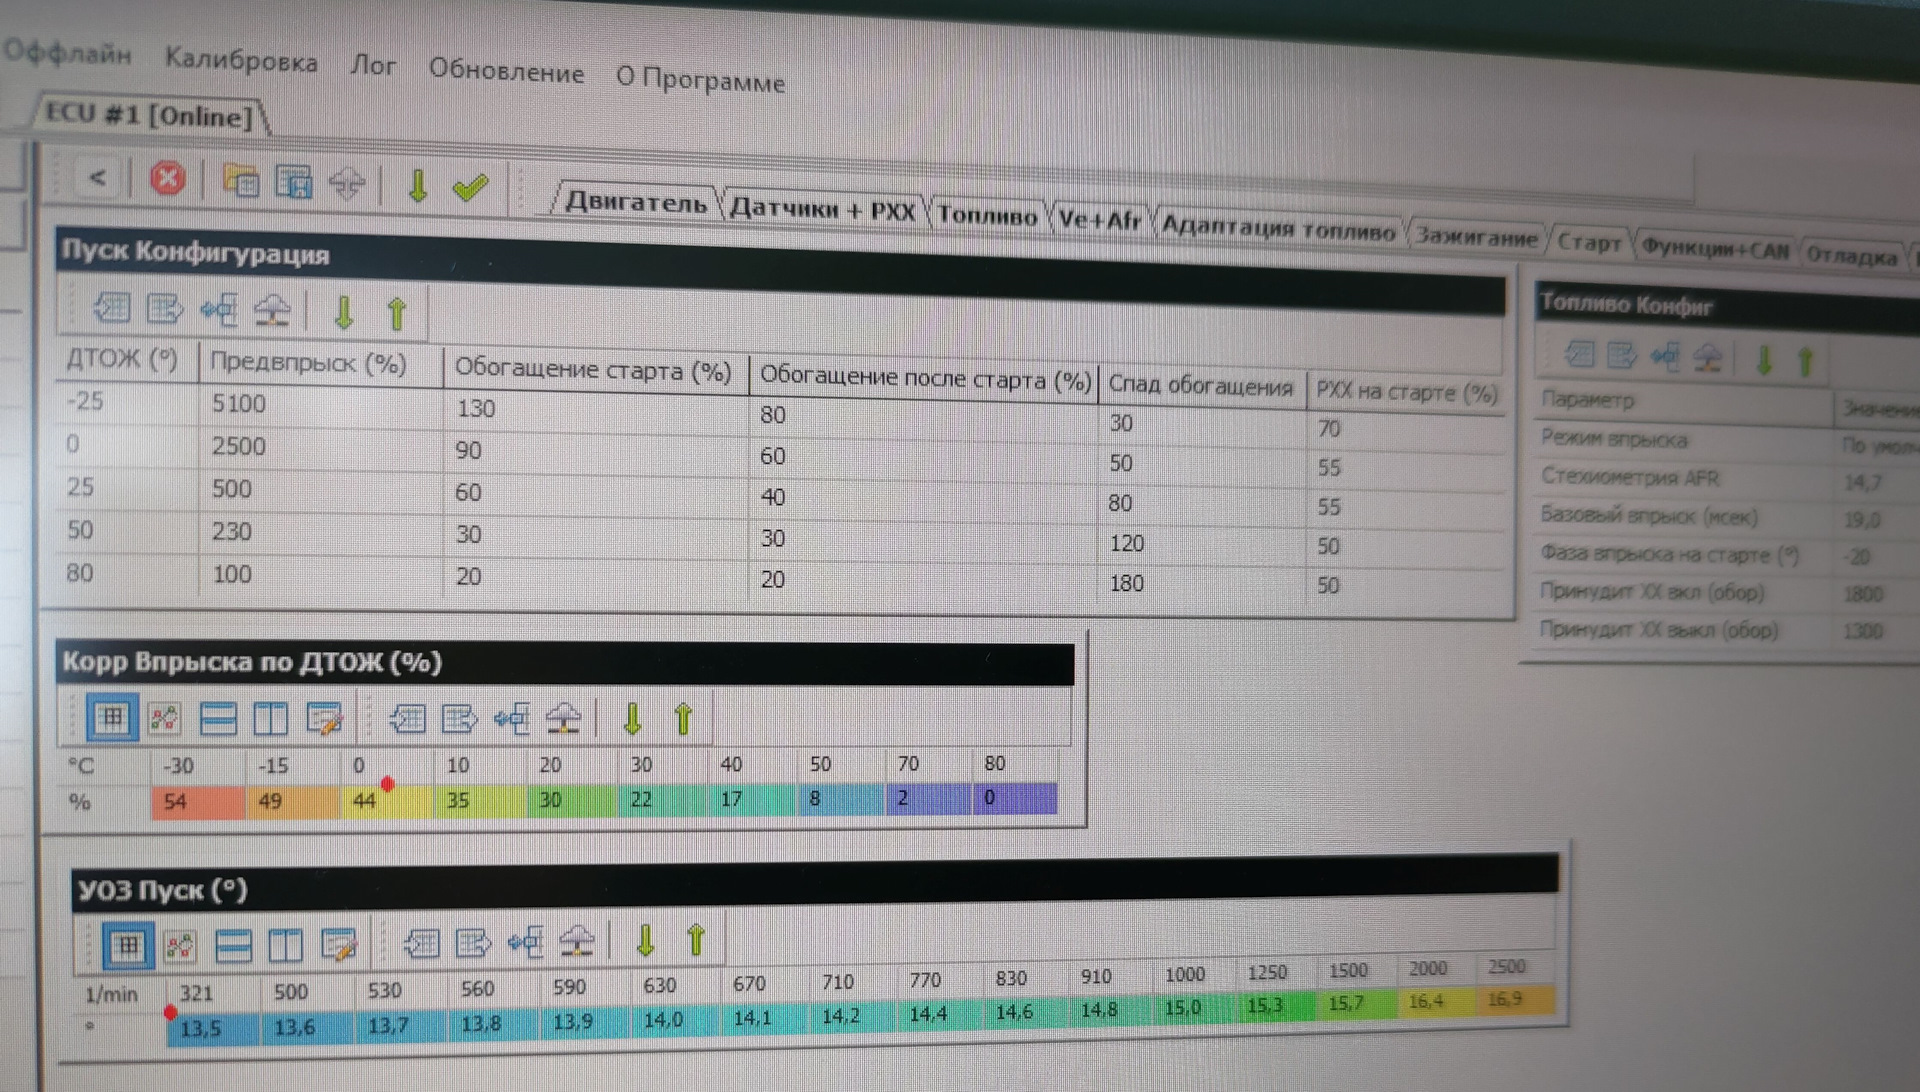This screenshot has width=1920, height=1092.
Task: Open the Лог menu
Action: tap(373, 65)
